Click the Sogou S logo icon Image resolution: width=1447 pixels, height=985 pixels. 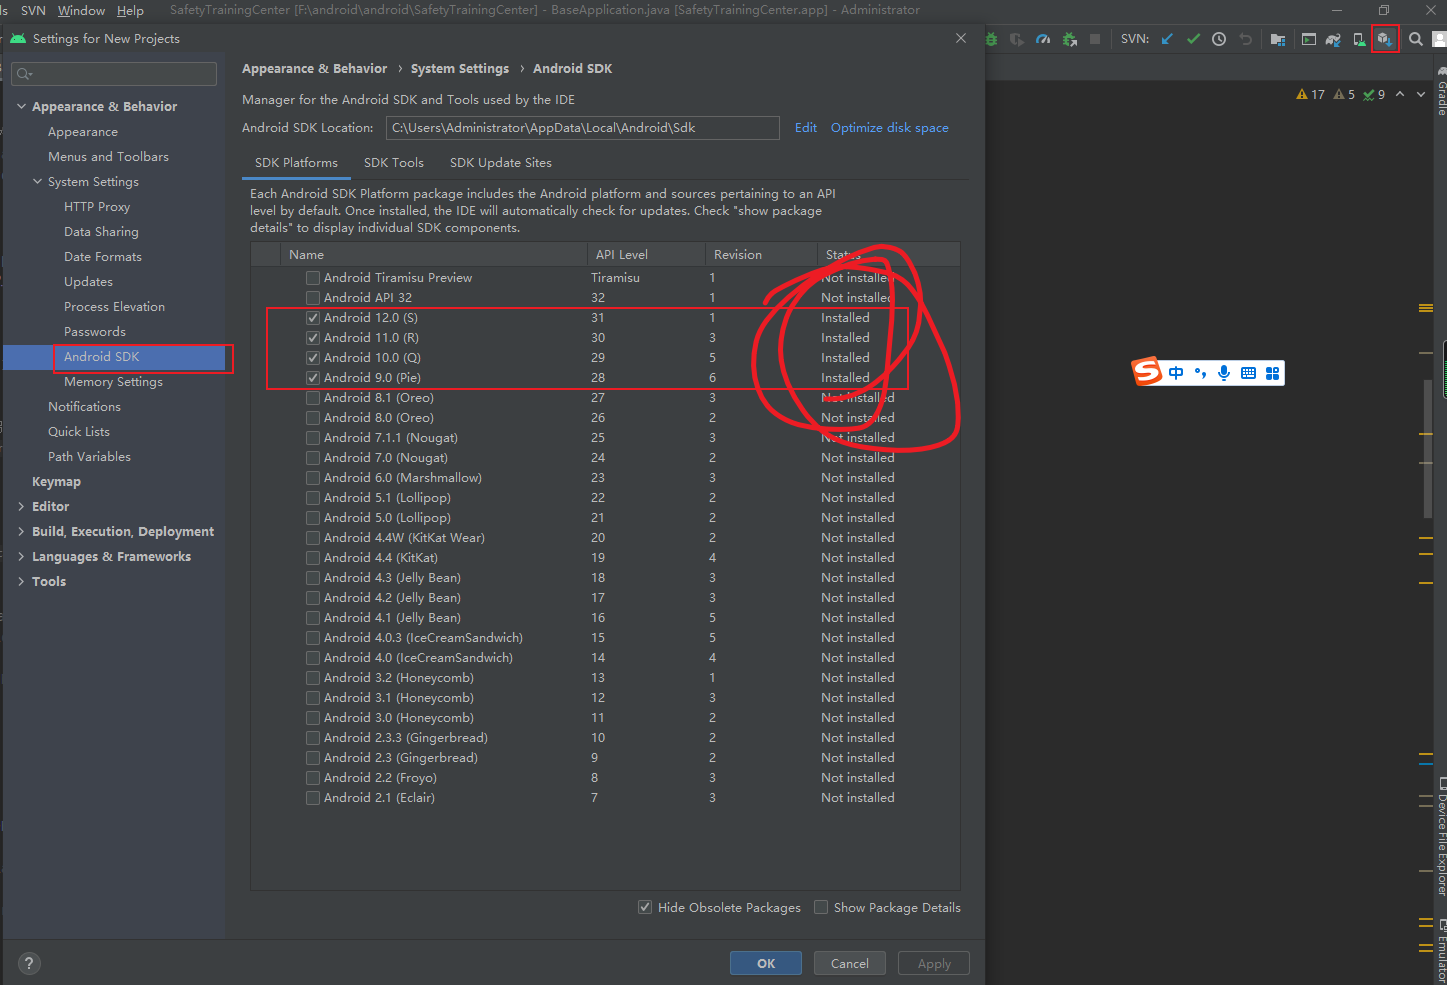[x=1147, y=372]
